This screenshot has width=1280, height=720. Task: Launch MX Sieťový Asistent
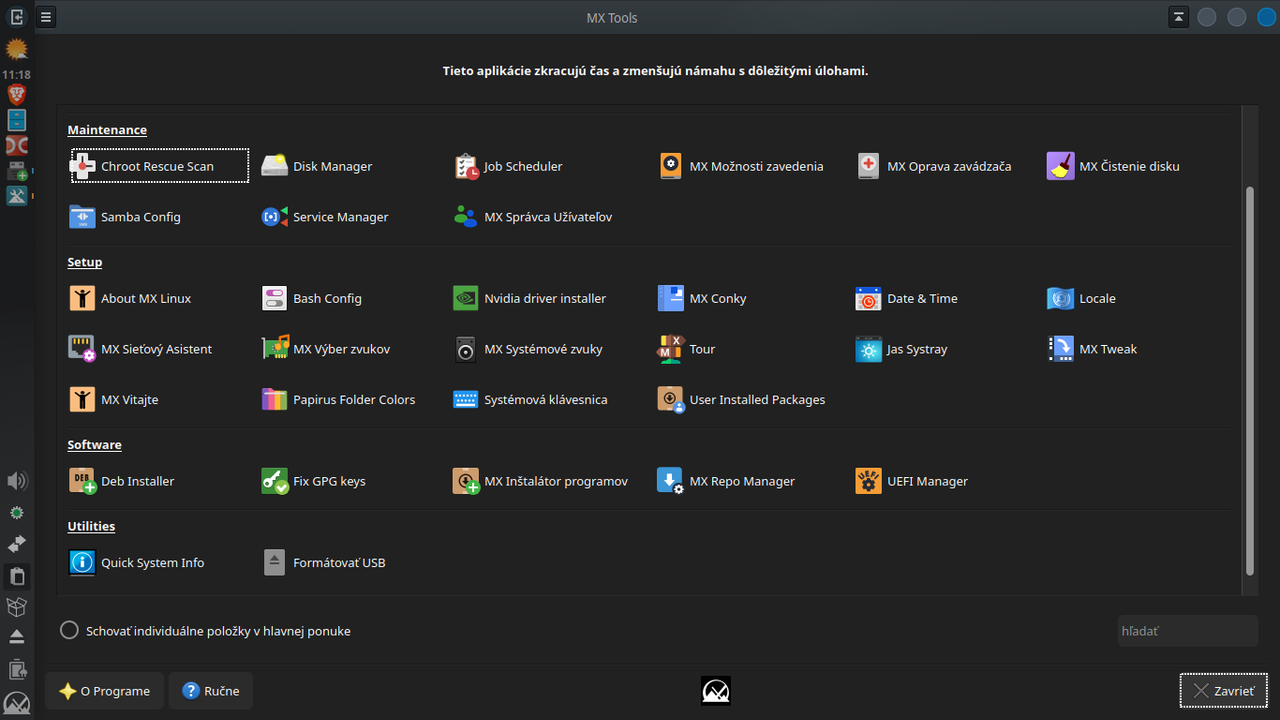tap(140, 349)
